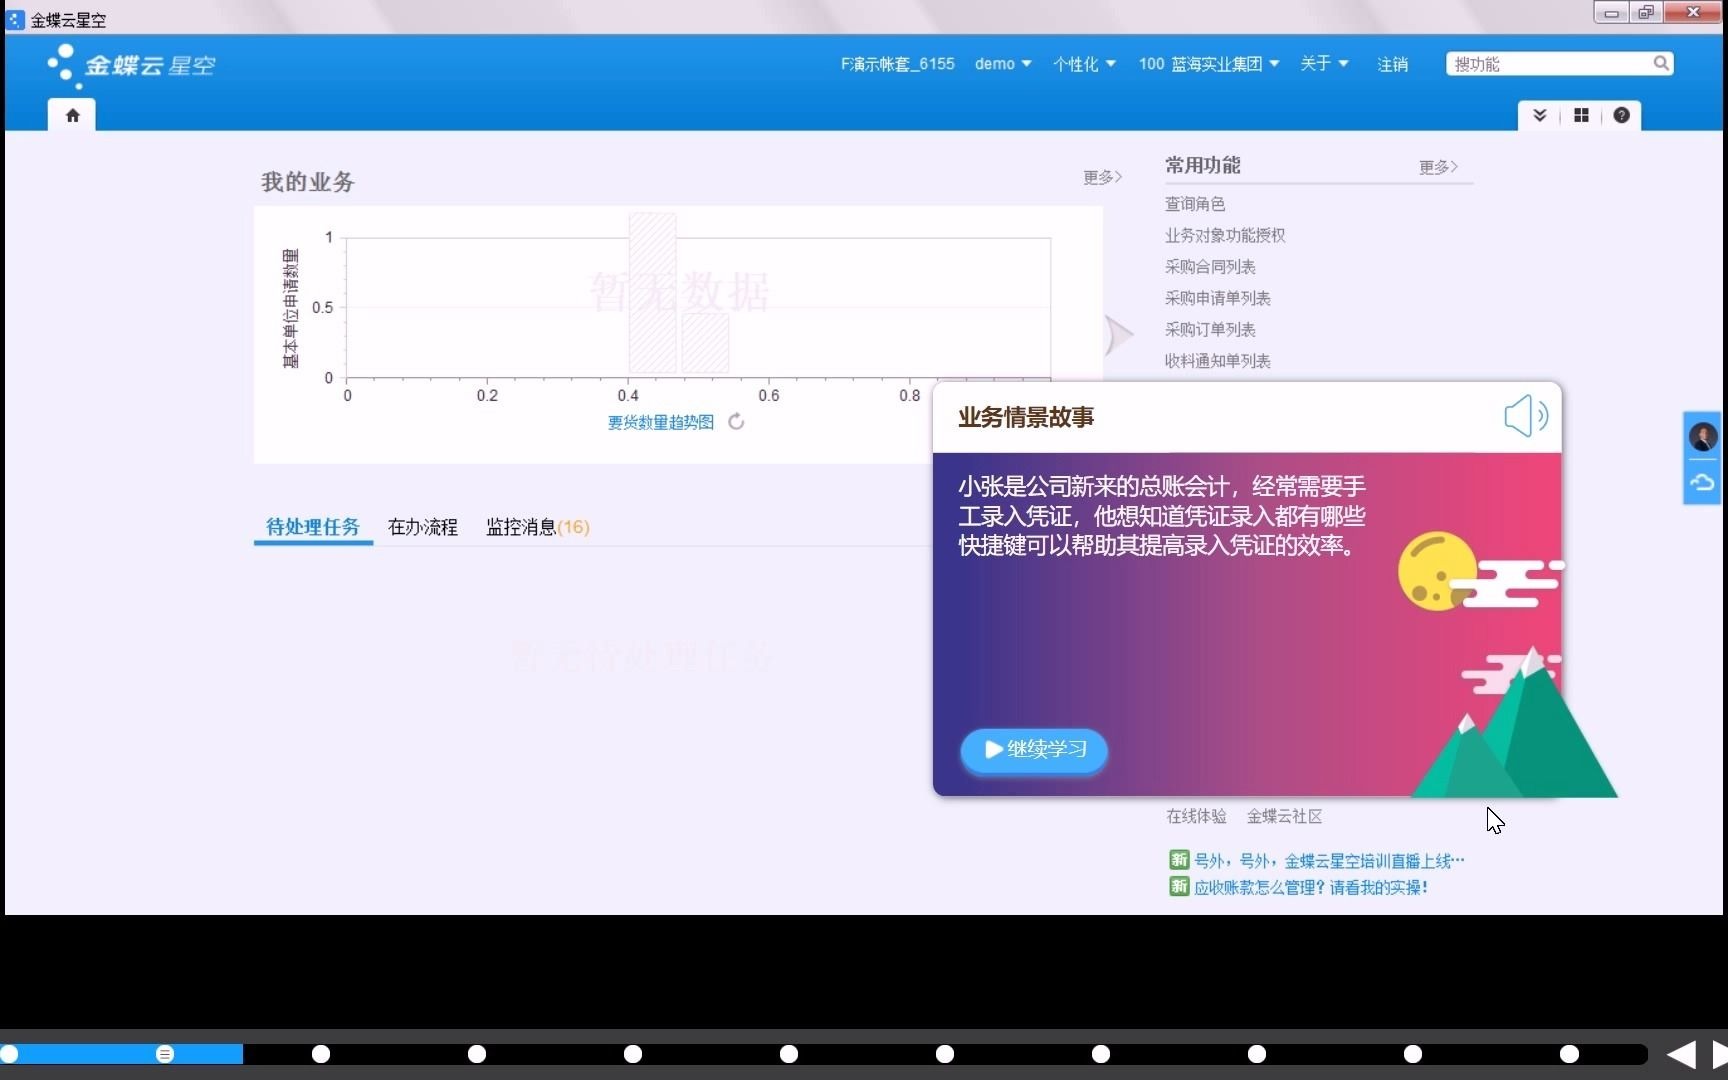Image resolution: width=1728 pixels, height=1080 pixels.
Task: Click the 我的业务 section heading
Action: [308, 182]
